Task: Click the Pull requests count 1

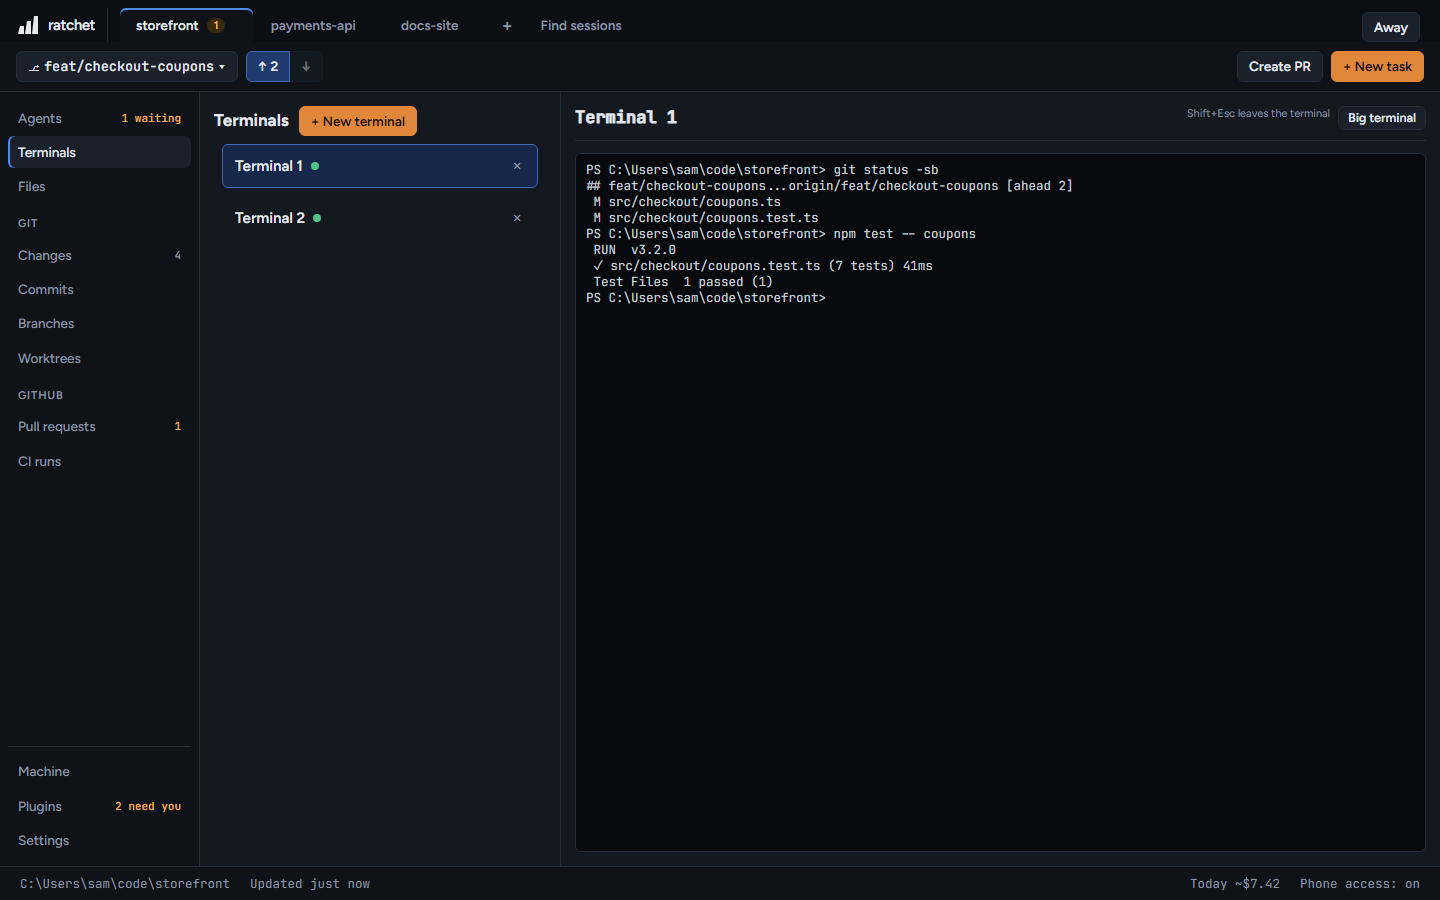Action: pos(178,426)
